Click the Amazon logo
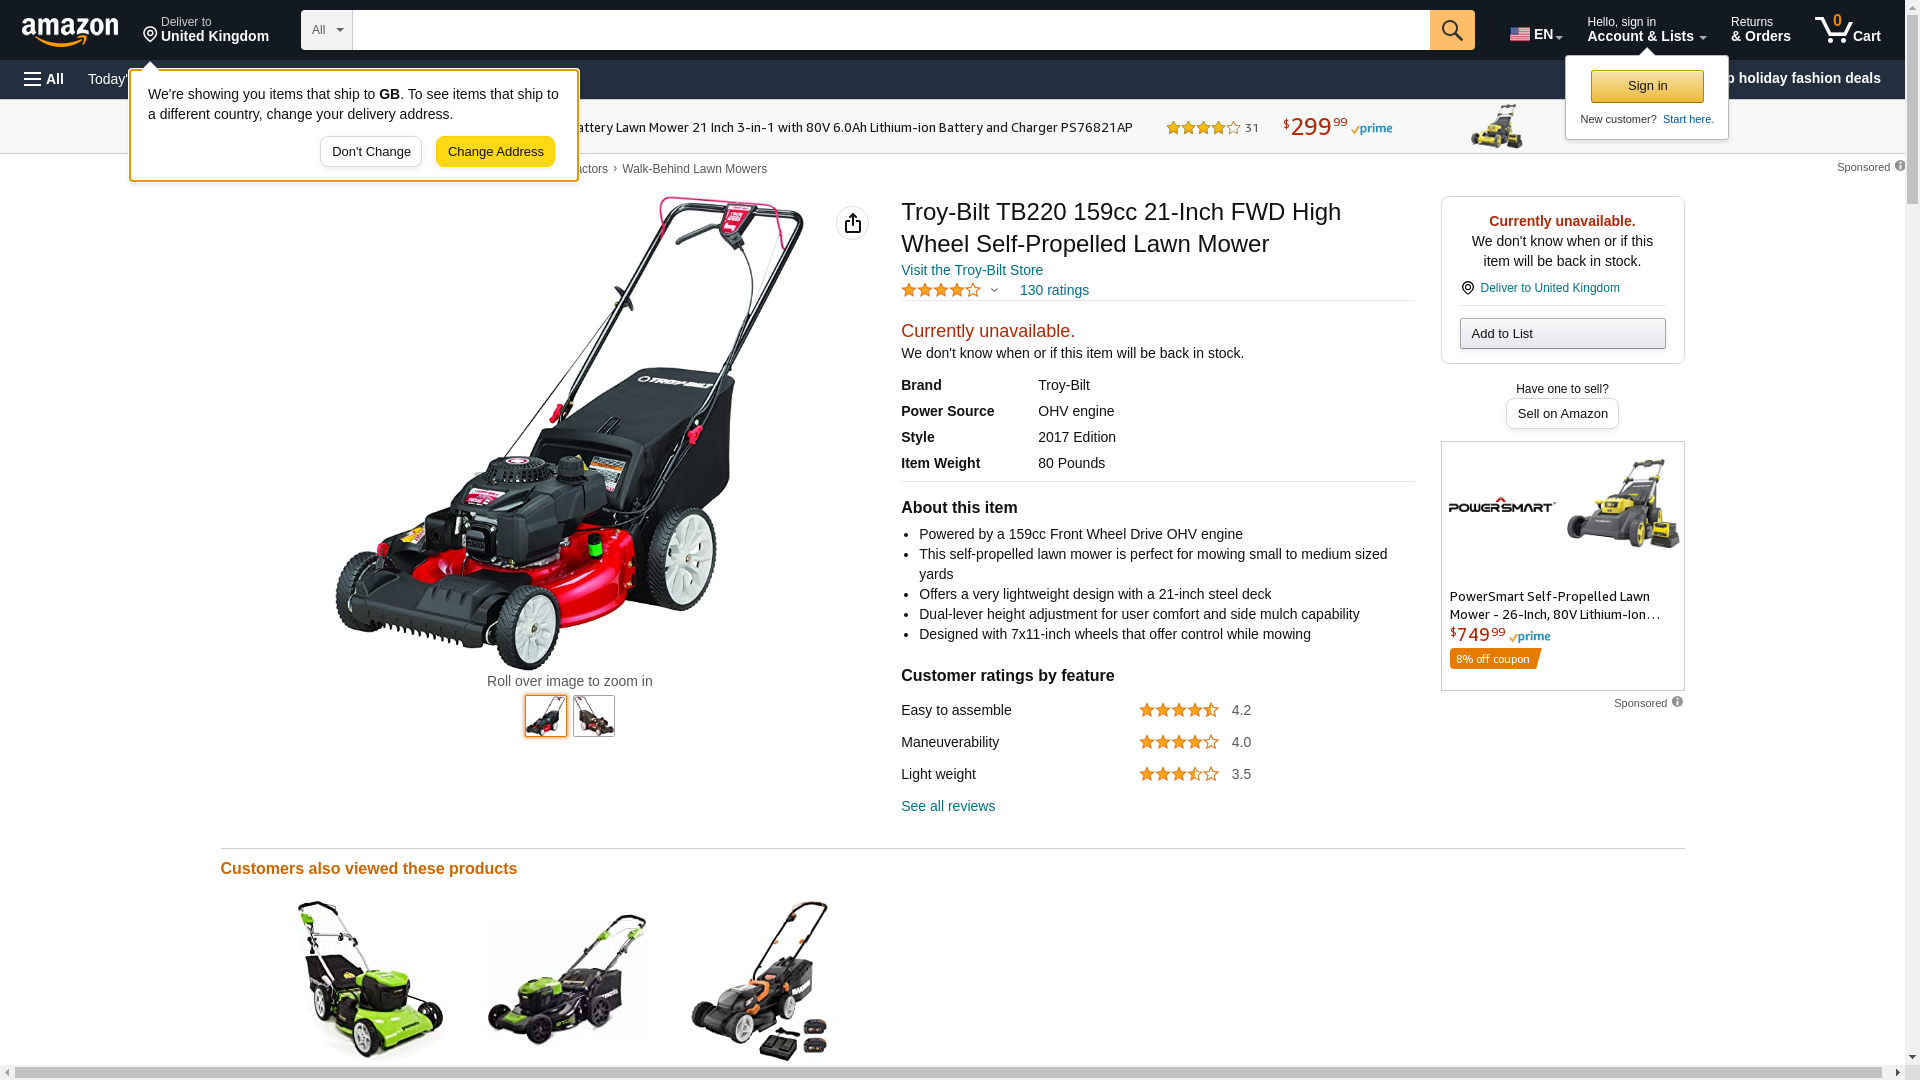 coord(70,31)
